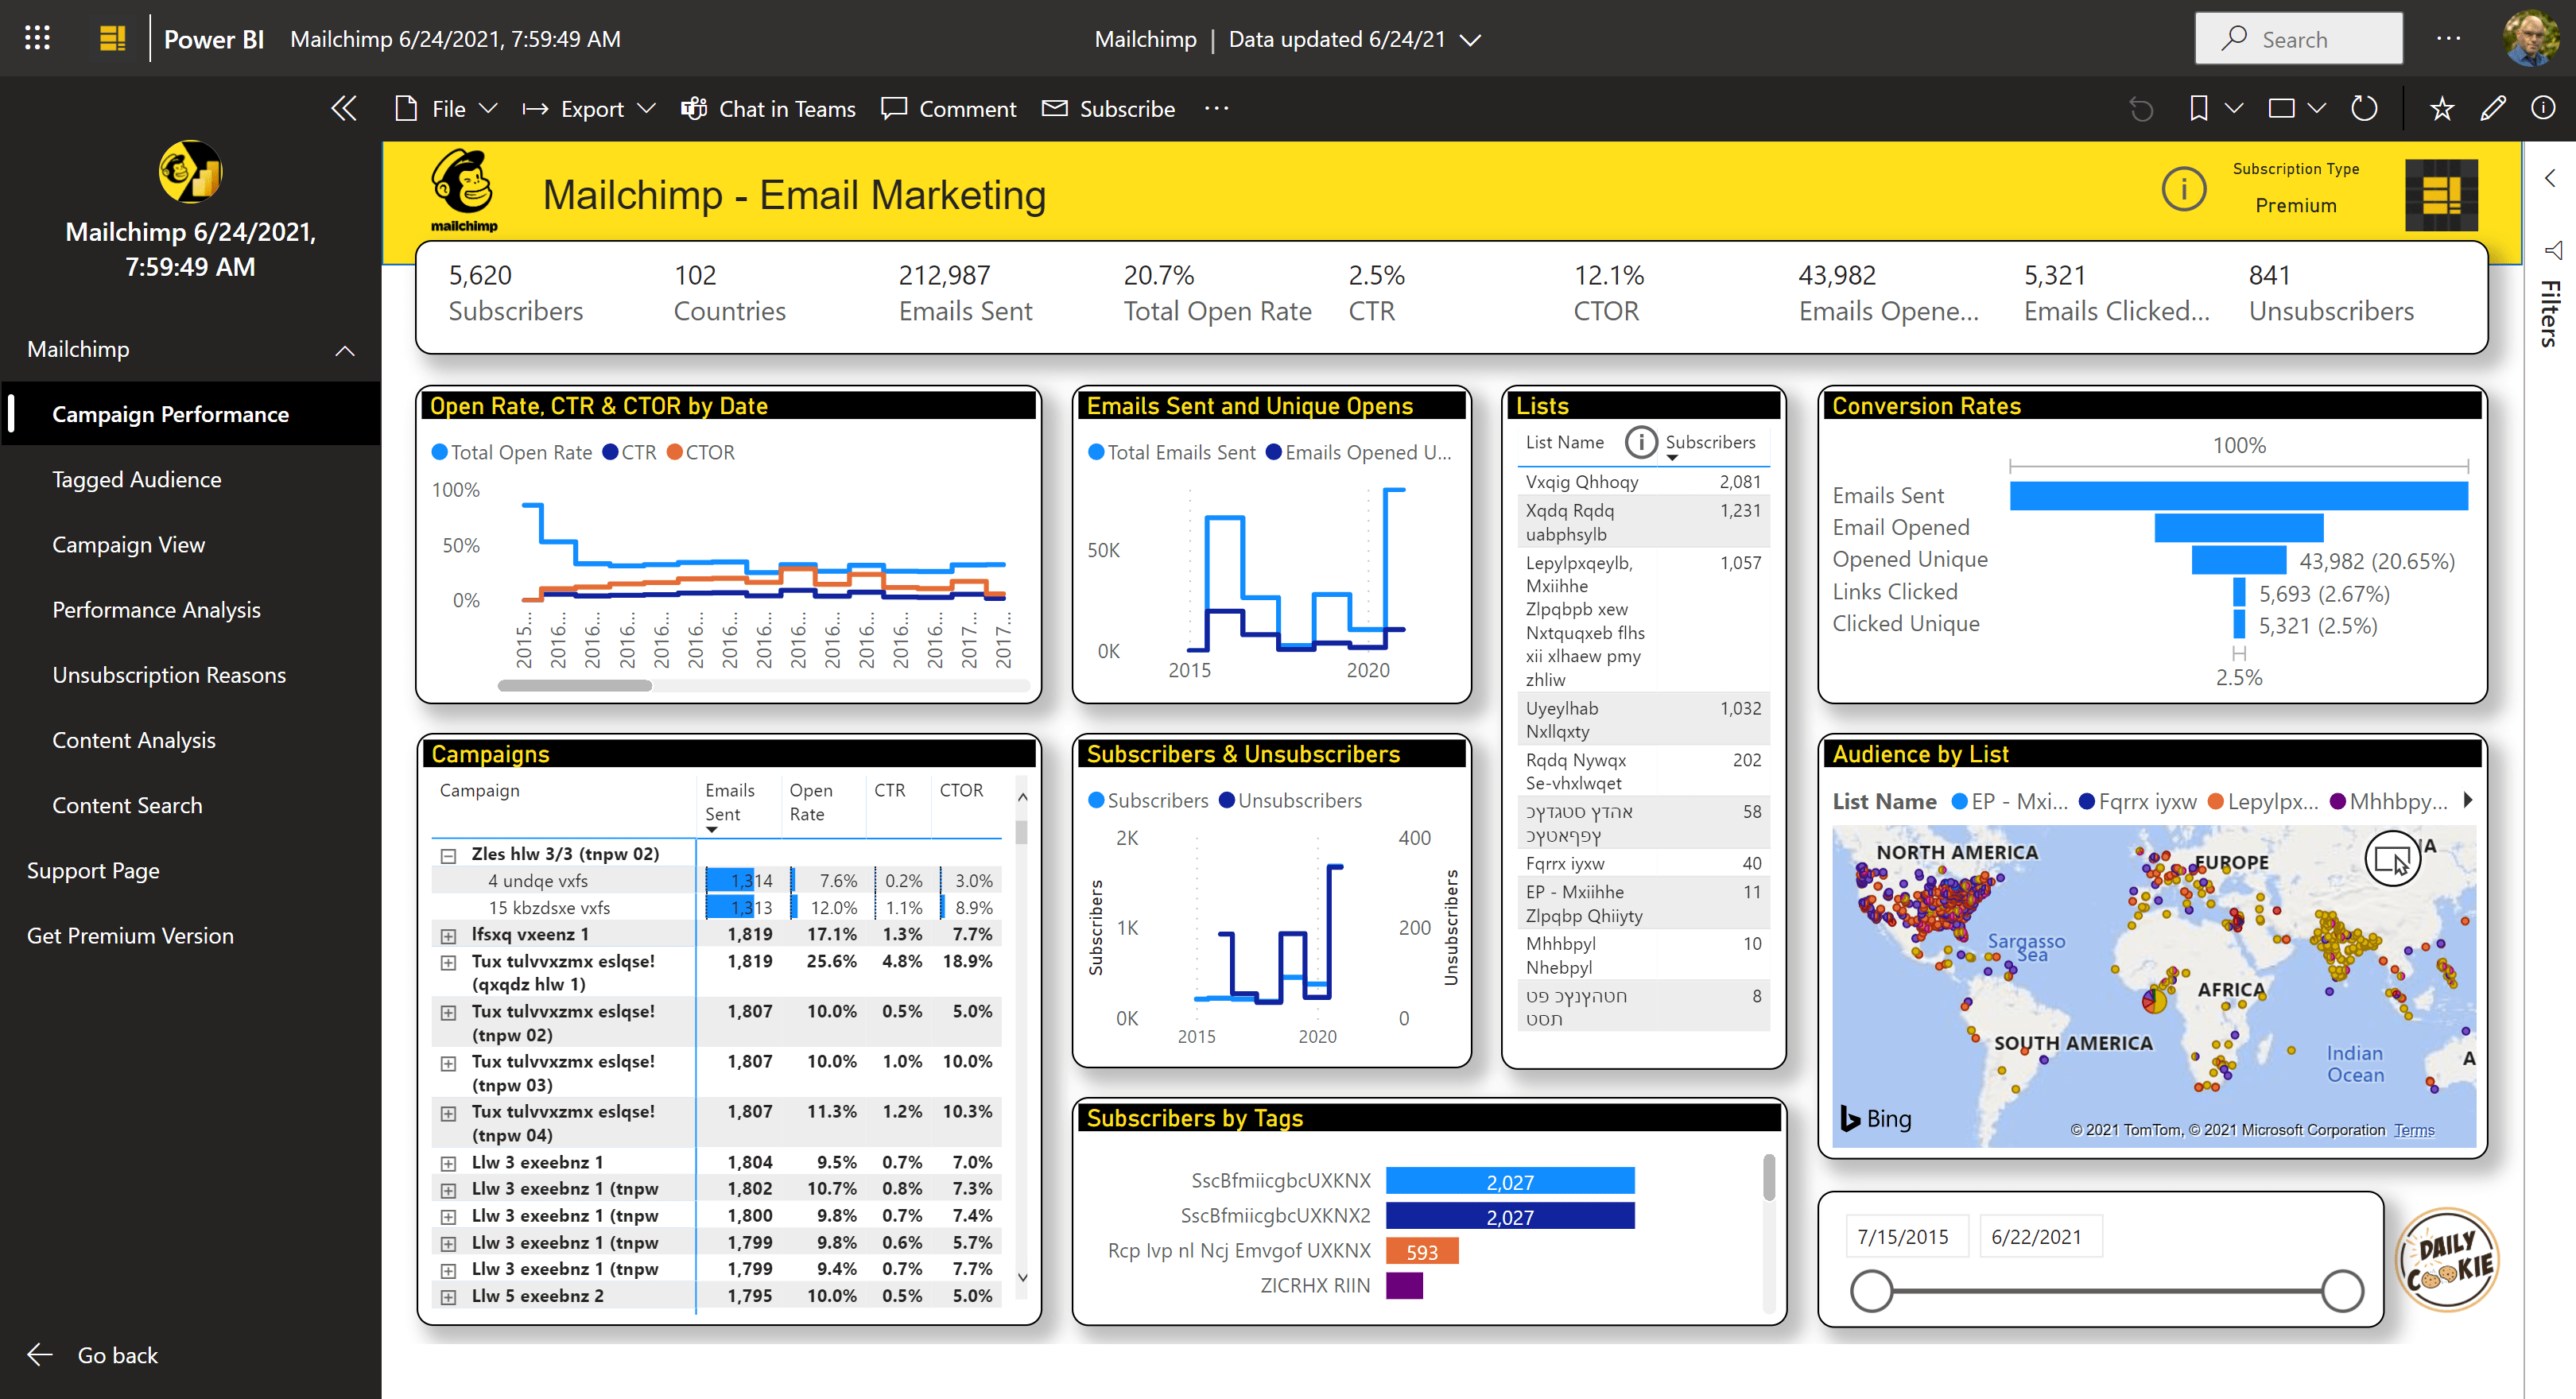Open the app launcher waffle icon

pyautogui.click(x=37, y=38)
